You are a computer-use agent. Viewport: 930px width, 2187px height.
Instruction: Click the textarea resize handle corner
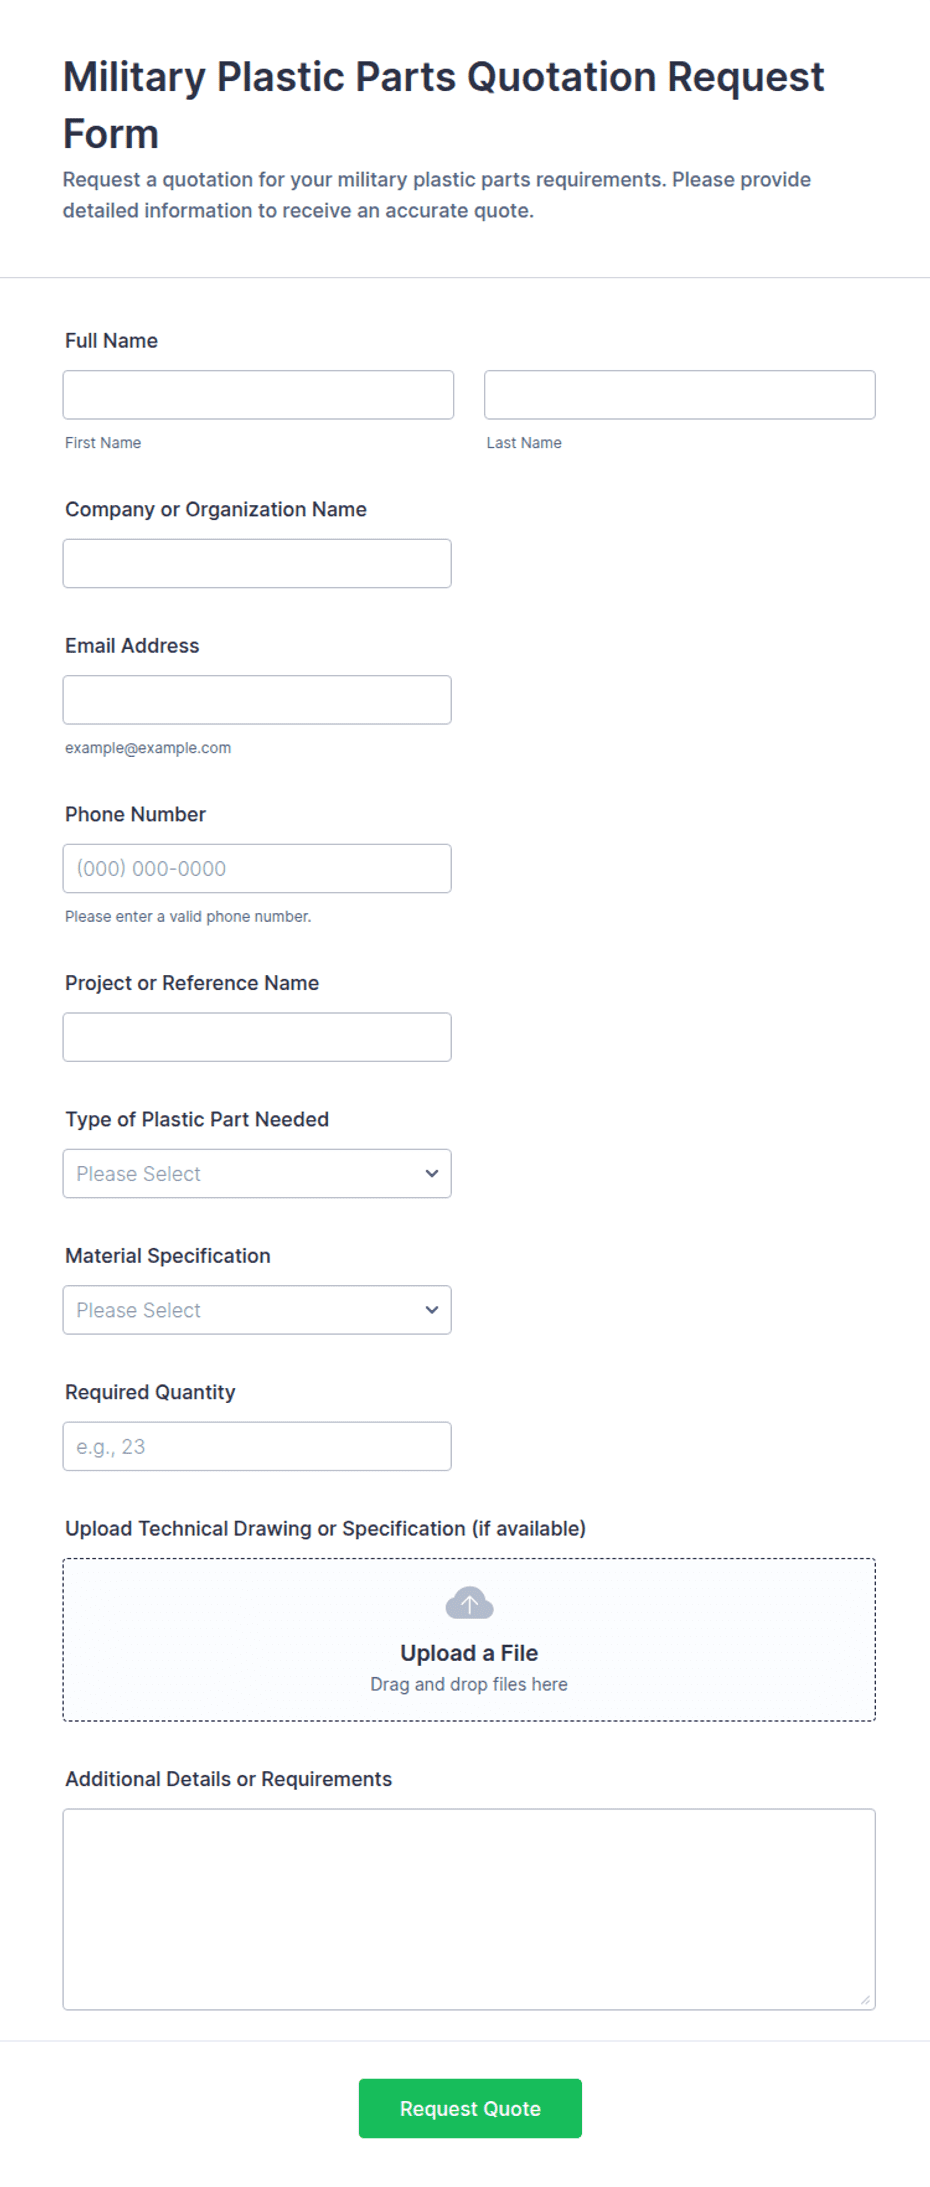coord(865,1999)
